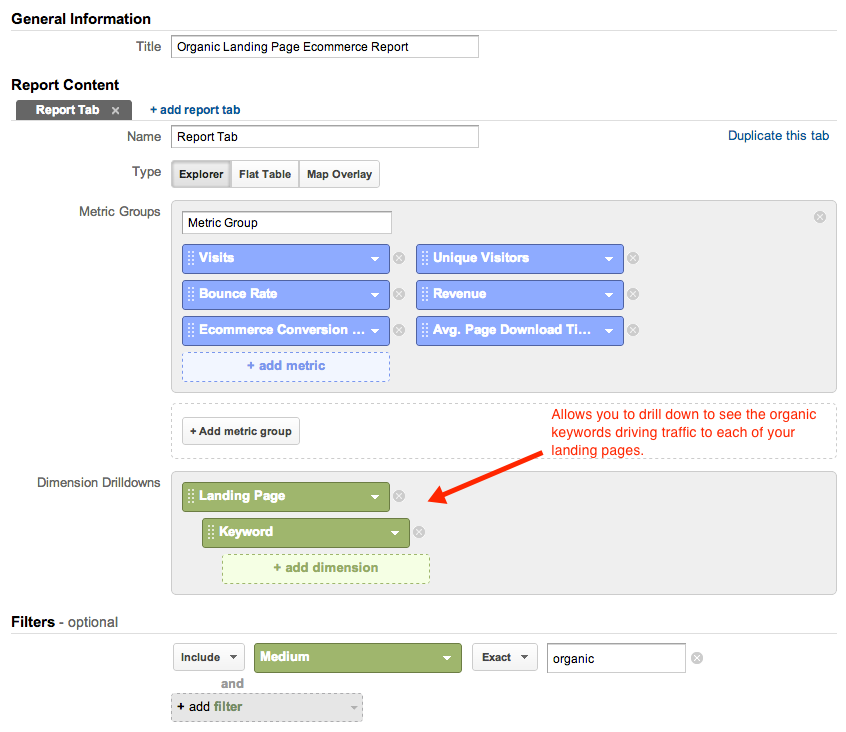The height and width of the screenshot is (732, 846).
Task: Remove the Unique Visitors metric
Action: point(633,258)
